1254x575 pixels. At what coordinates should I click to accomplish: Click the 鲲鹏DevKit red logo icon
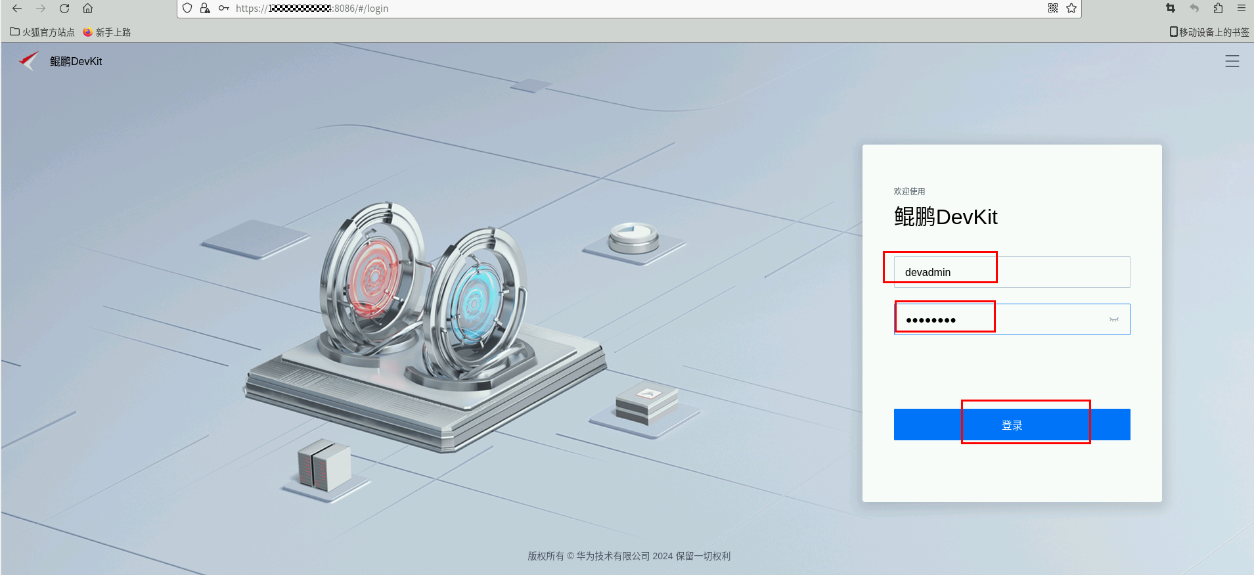(x=28, y=61)
